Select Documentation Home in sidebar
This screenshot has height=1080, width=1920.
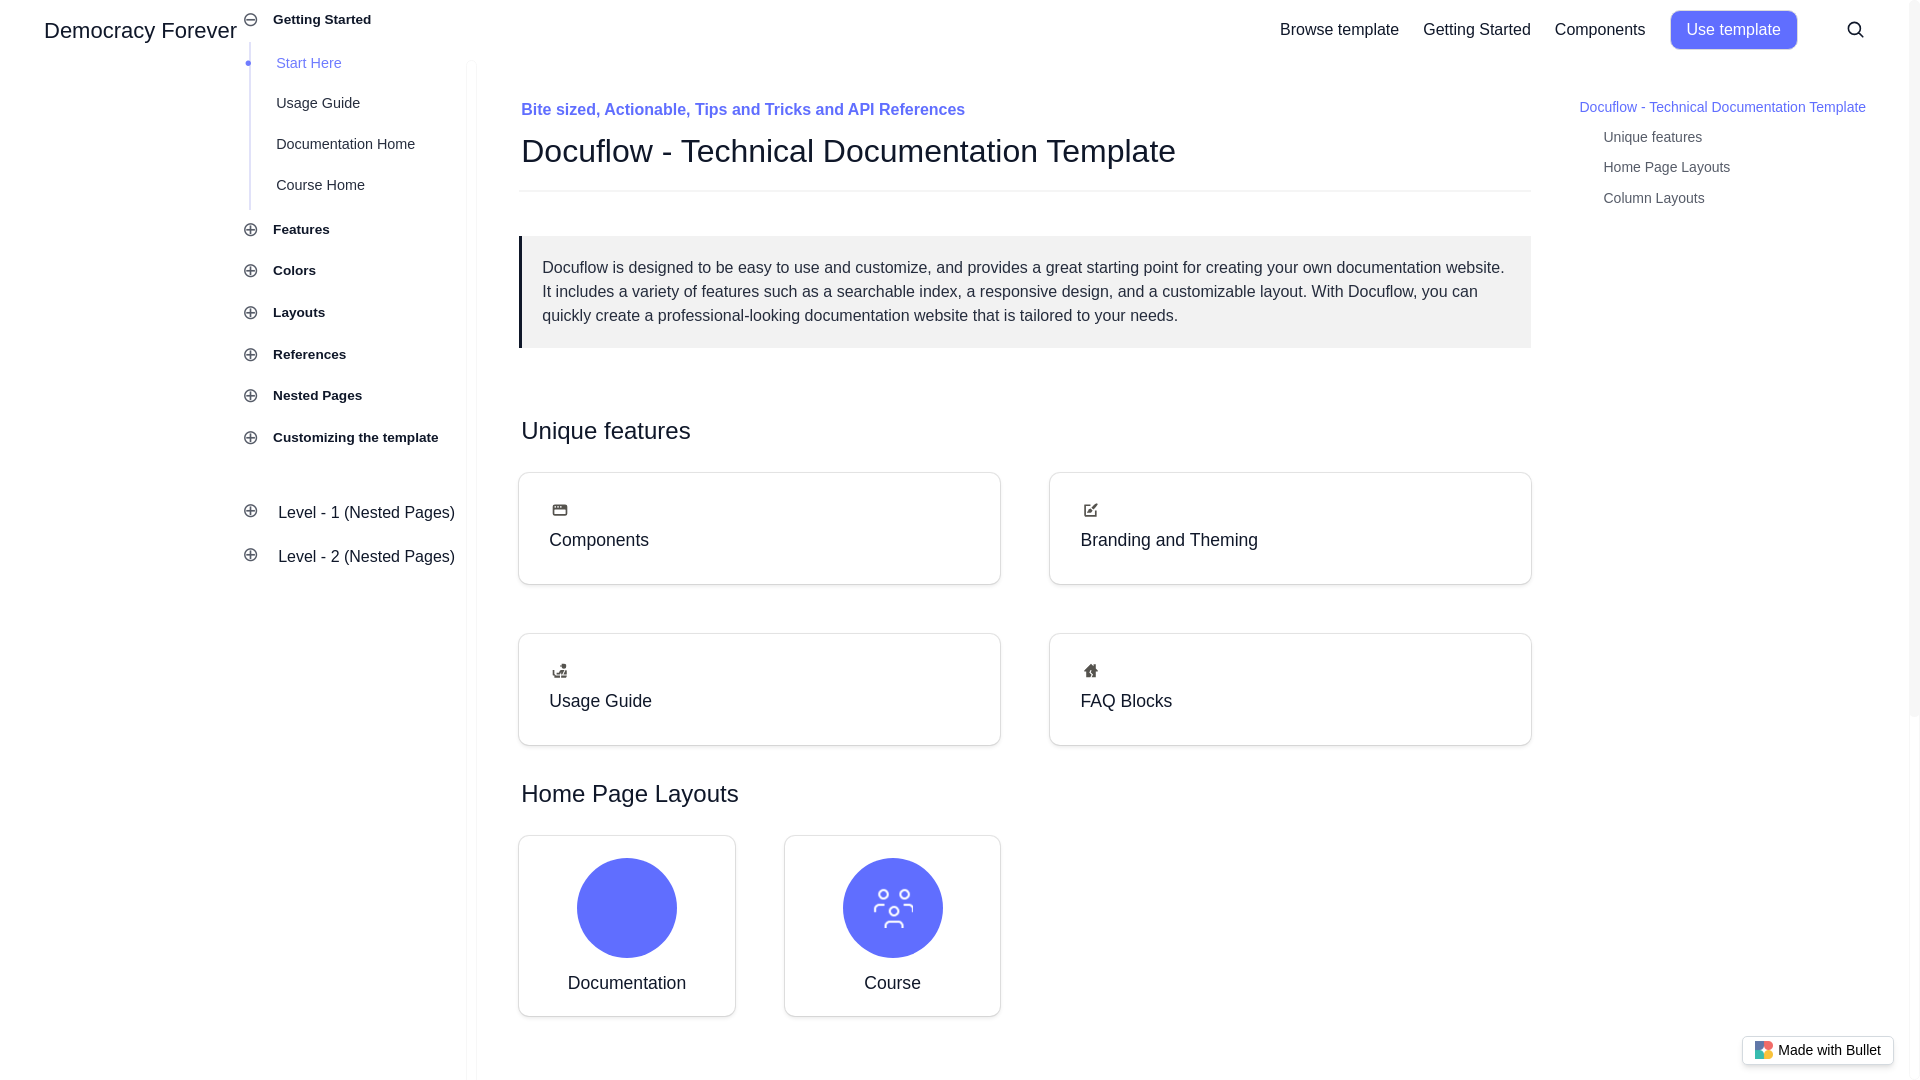click(345, 144)
